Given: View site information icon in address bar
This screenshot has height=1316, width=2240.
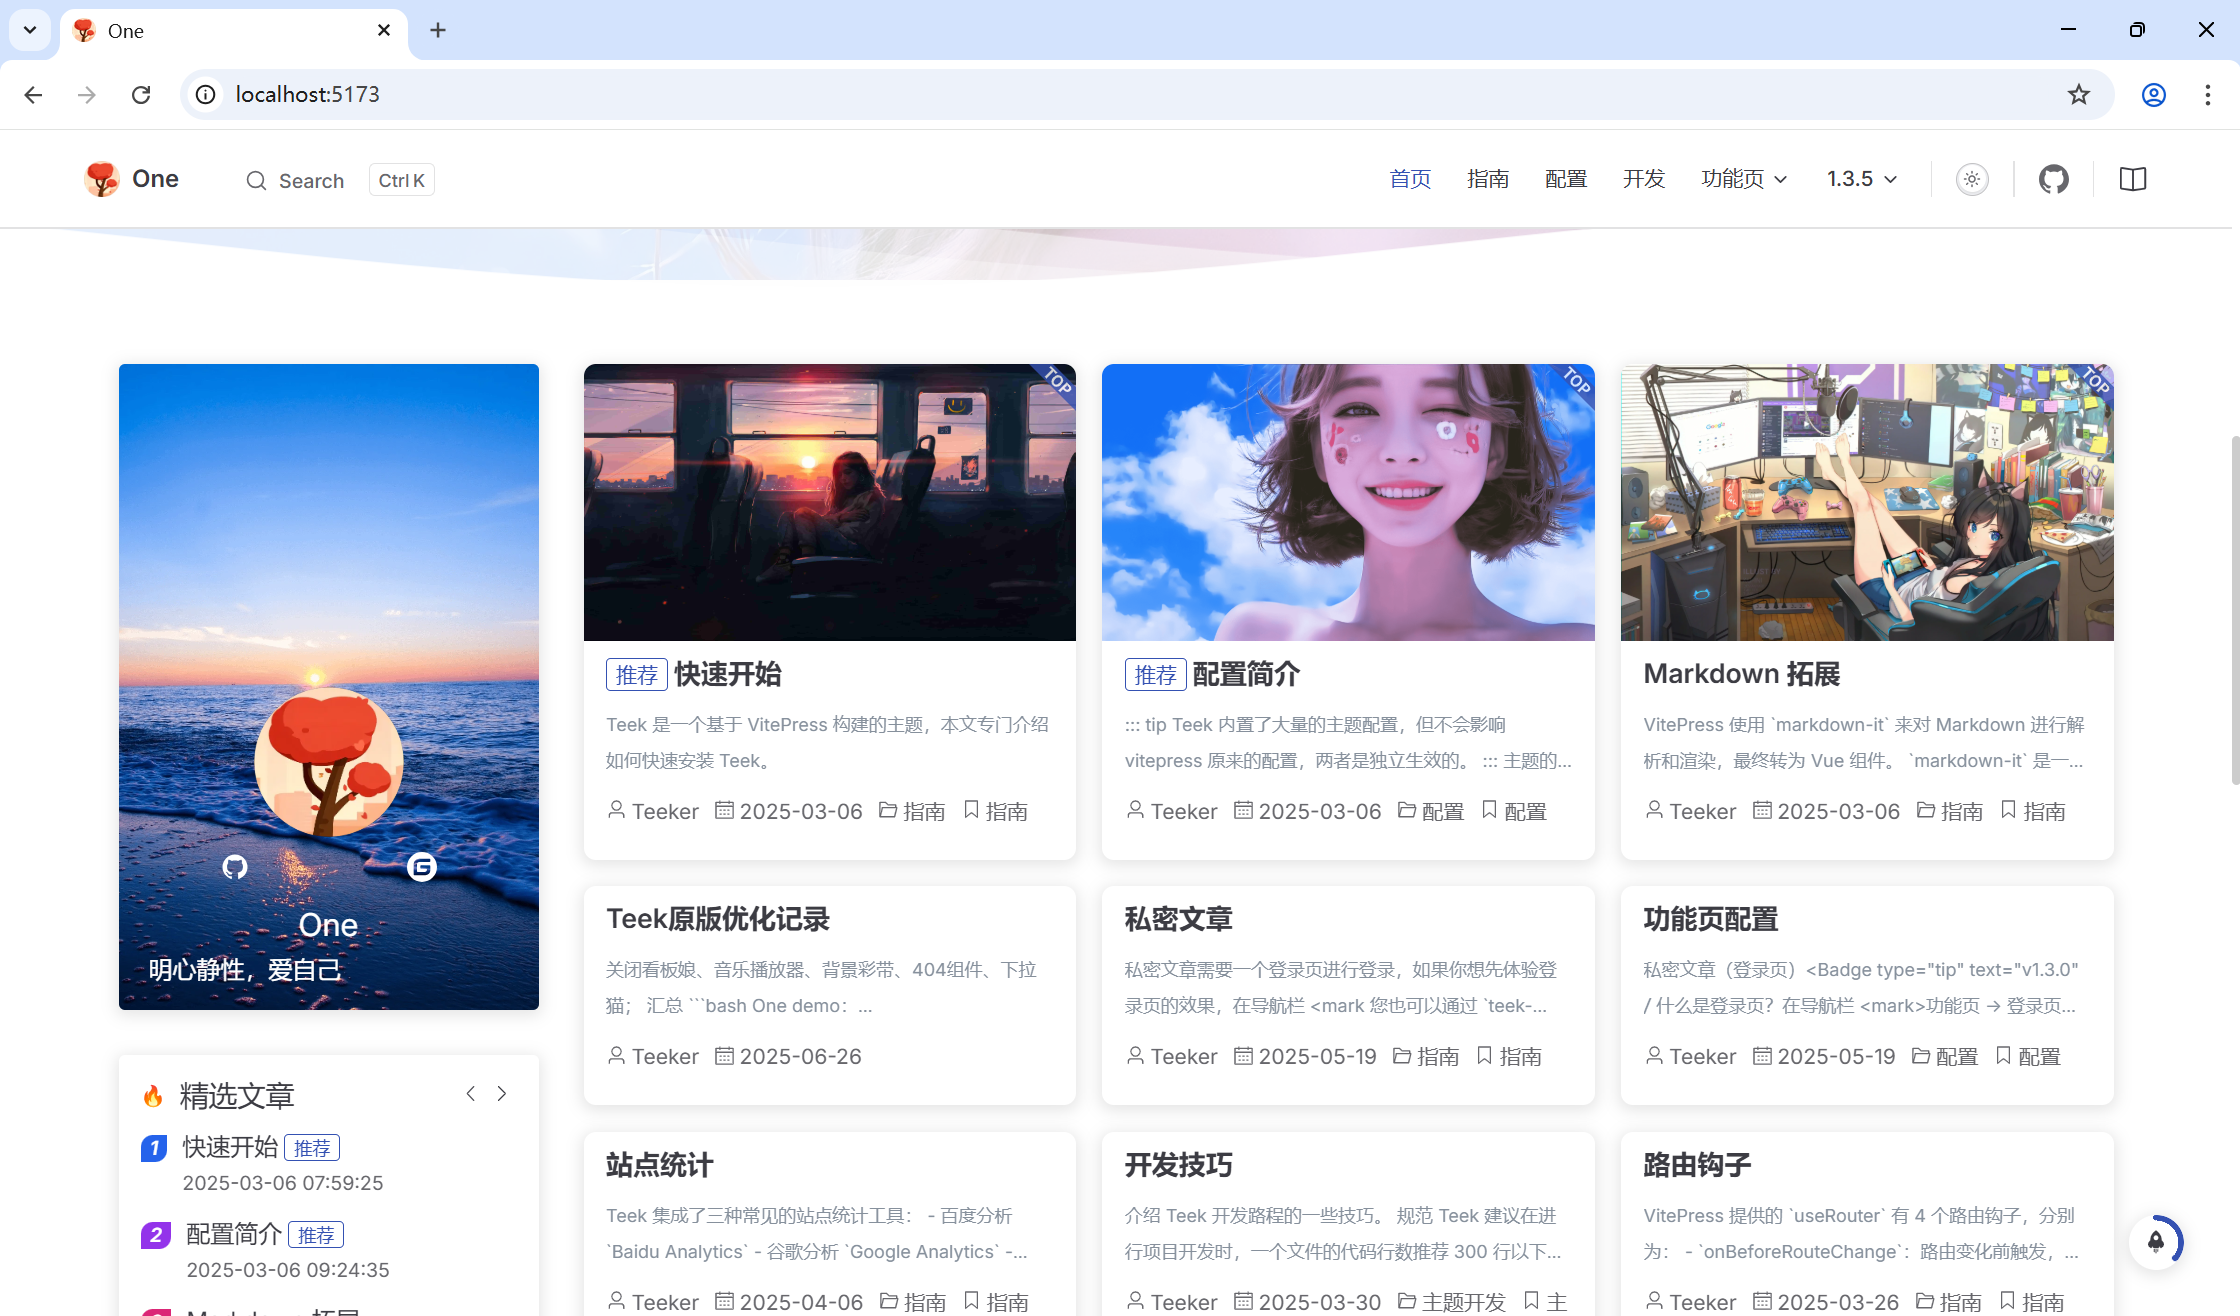Looking at the screenshot, I should point(205,94).
